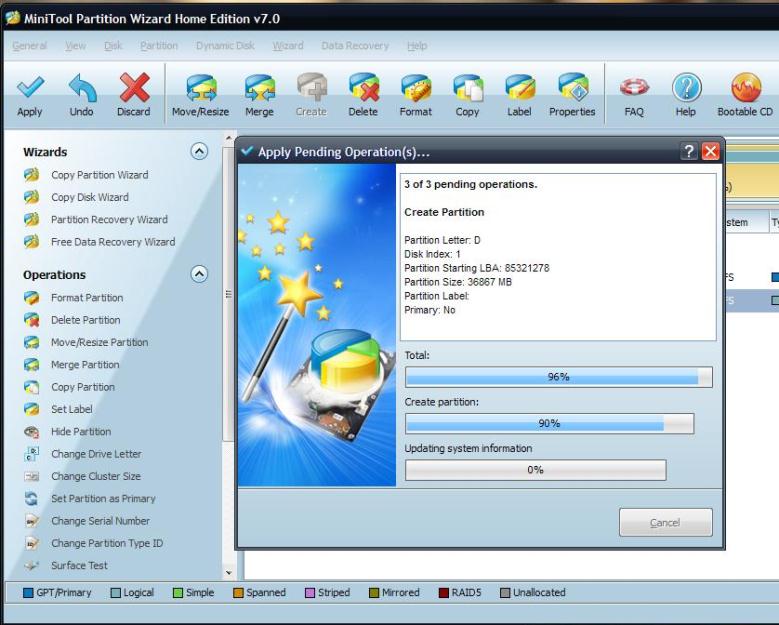Click the Mirrored olive legend swatch
779x625 pixels.
tap(374, 593)
